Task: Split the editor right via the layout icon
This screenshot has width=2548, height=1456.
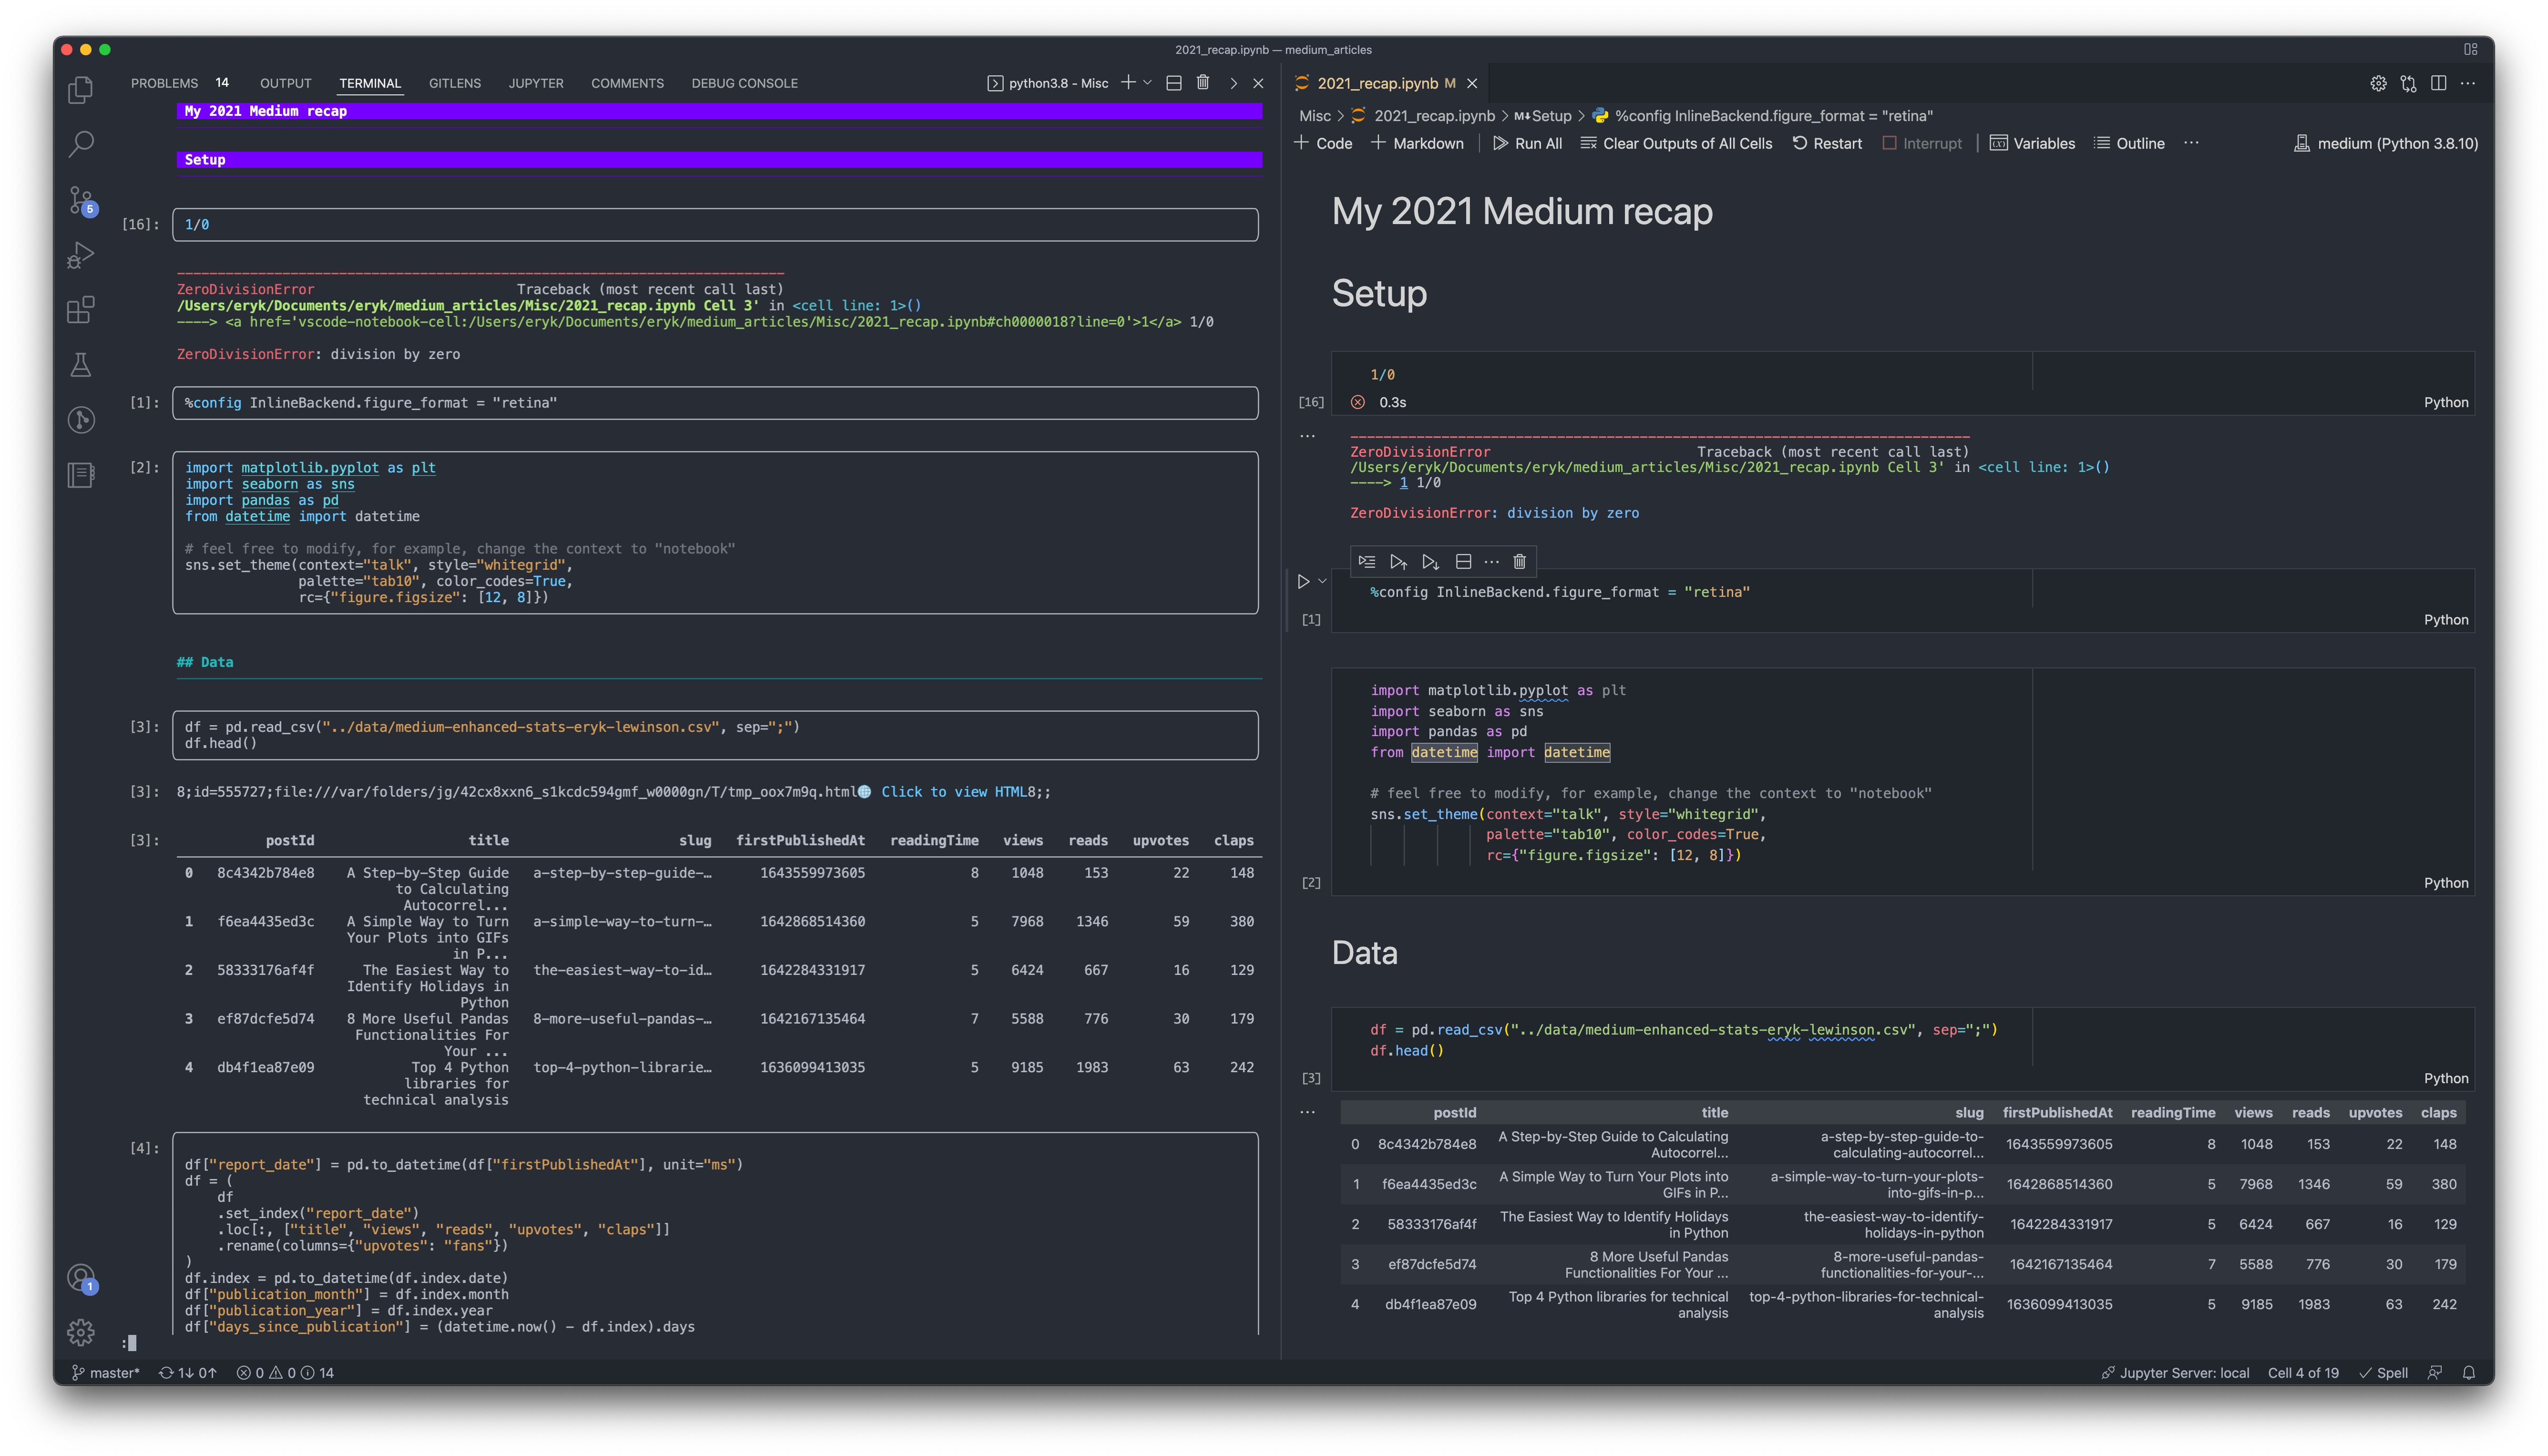Action: (2438, 83)
